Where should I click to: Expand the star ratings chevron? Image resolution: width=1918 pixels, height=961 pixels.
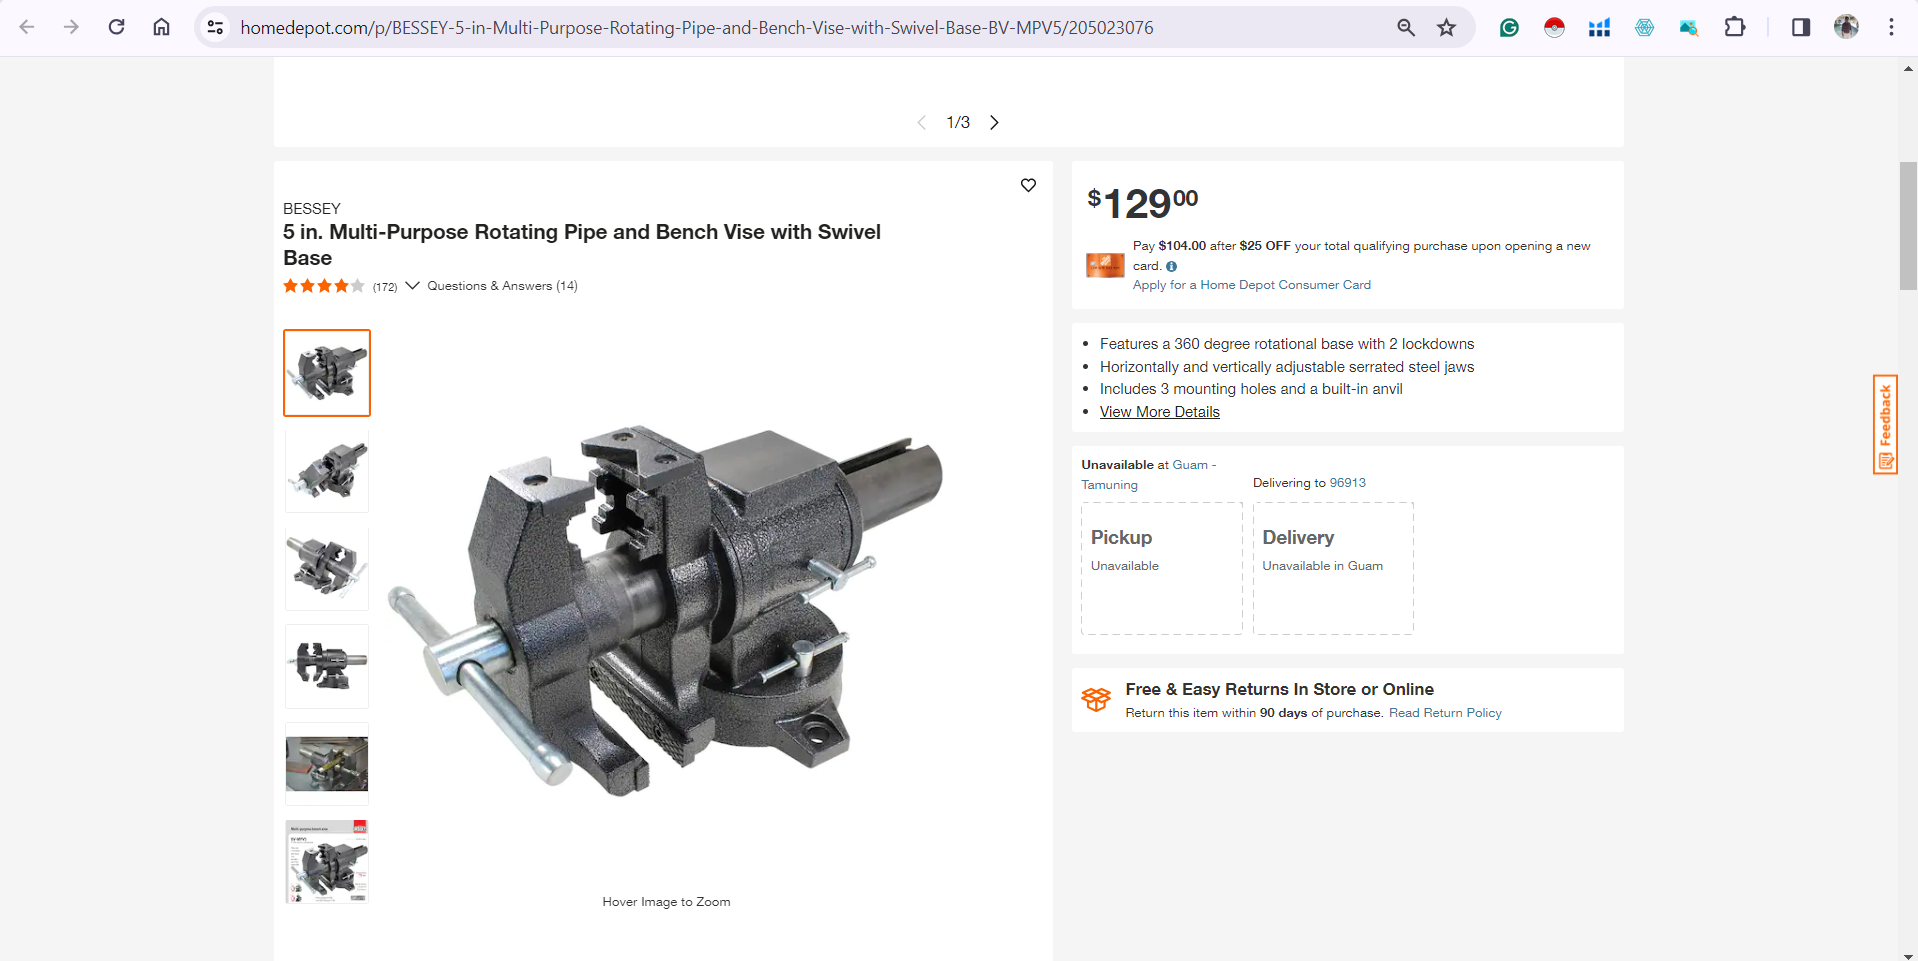click(412, 286)
